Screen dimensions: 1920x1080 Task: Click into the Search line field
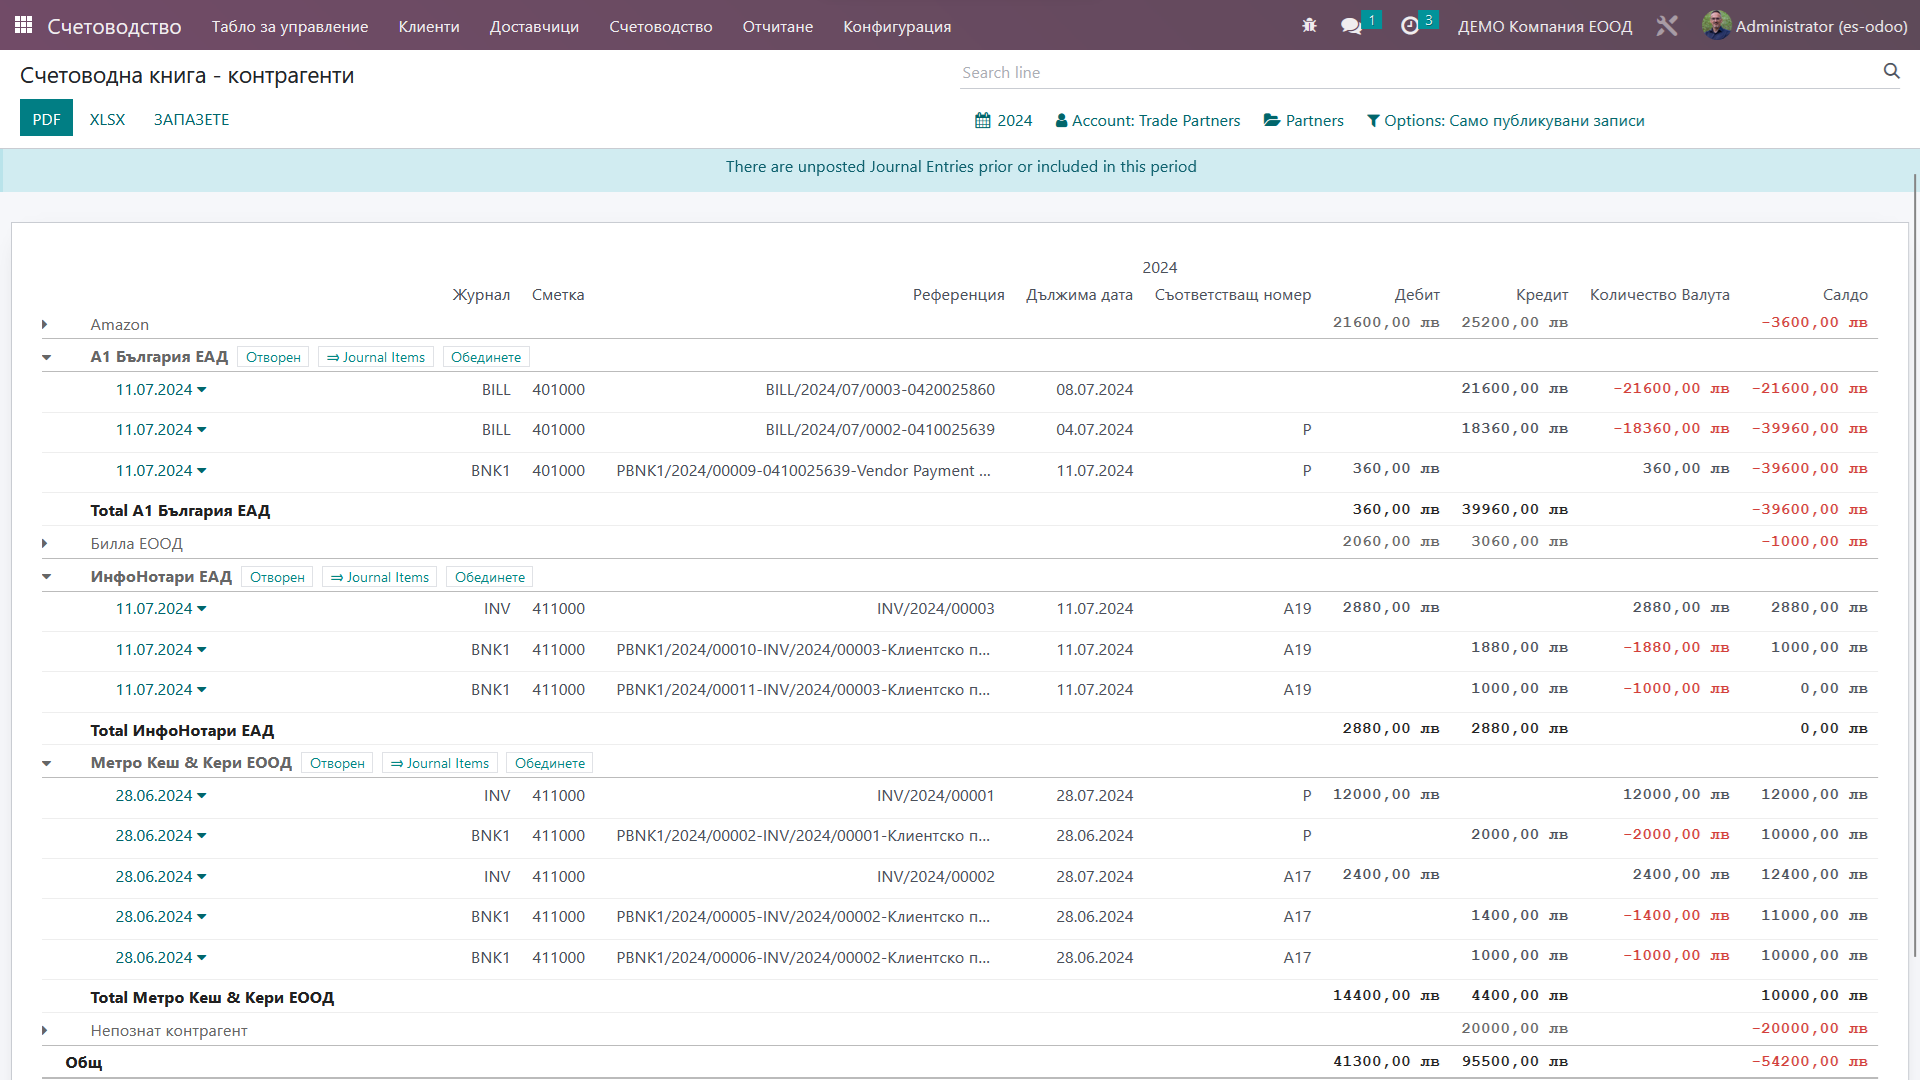(x=1420, y=72)
